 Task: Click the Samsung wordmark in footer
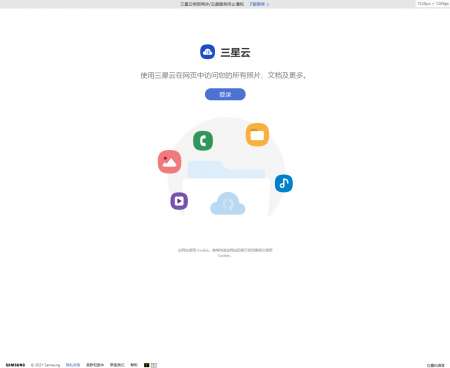[x=15, y=365]
